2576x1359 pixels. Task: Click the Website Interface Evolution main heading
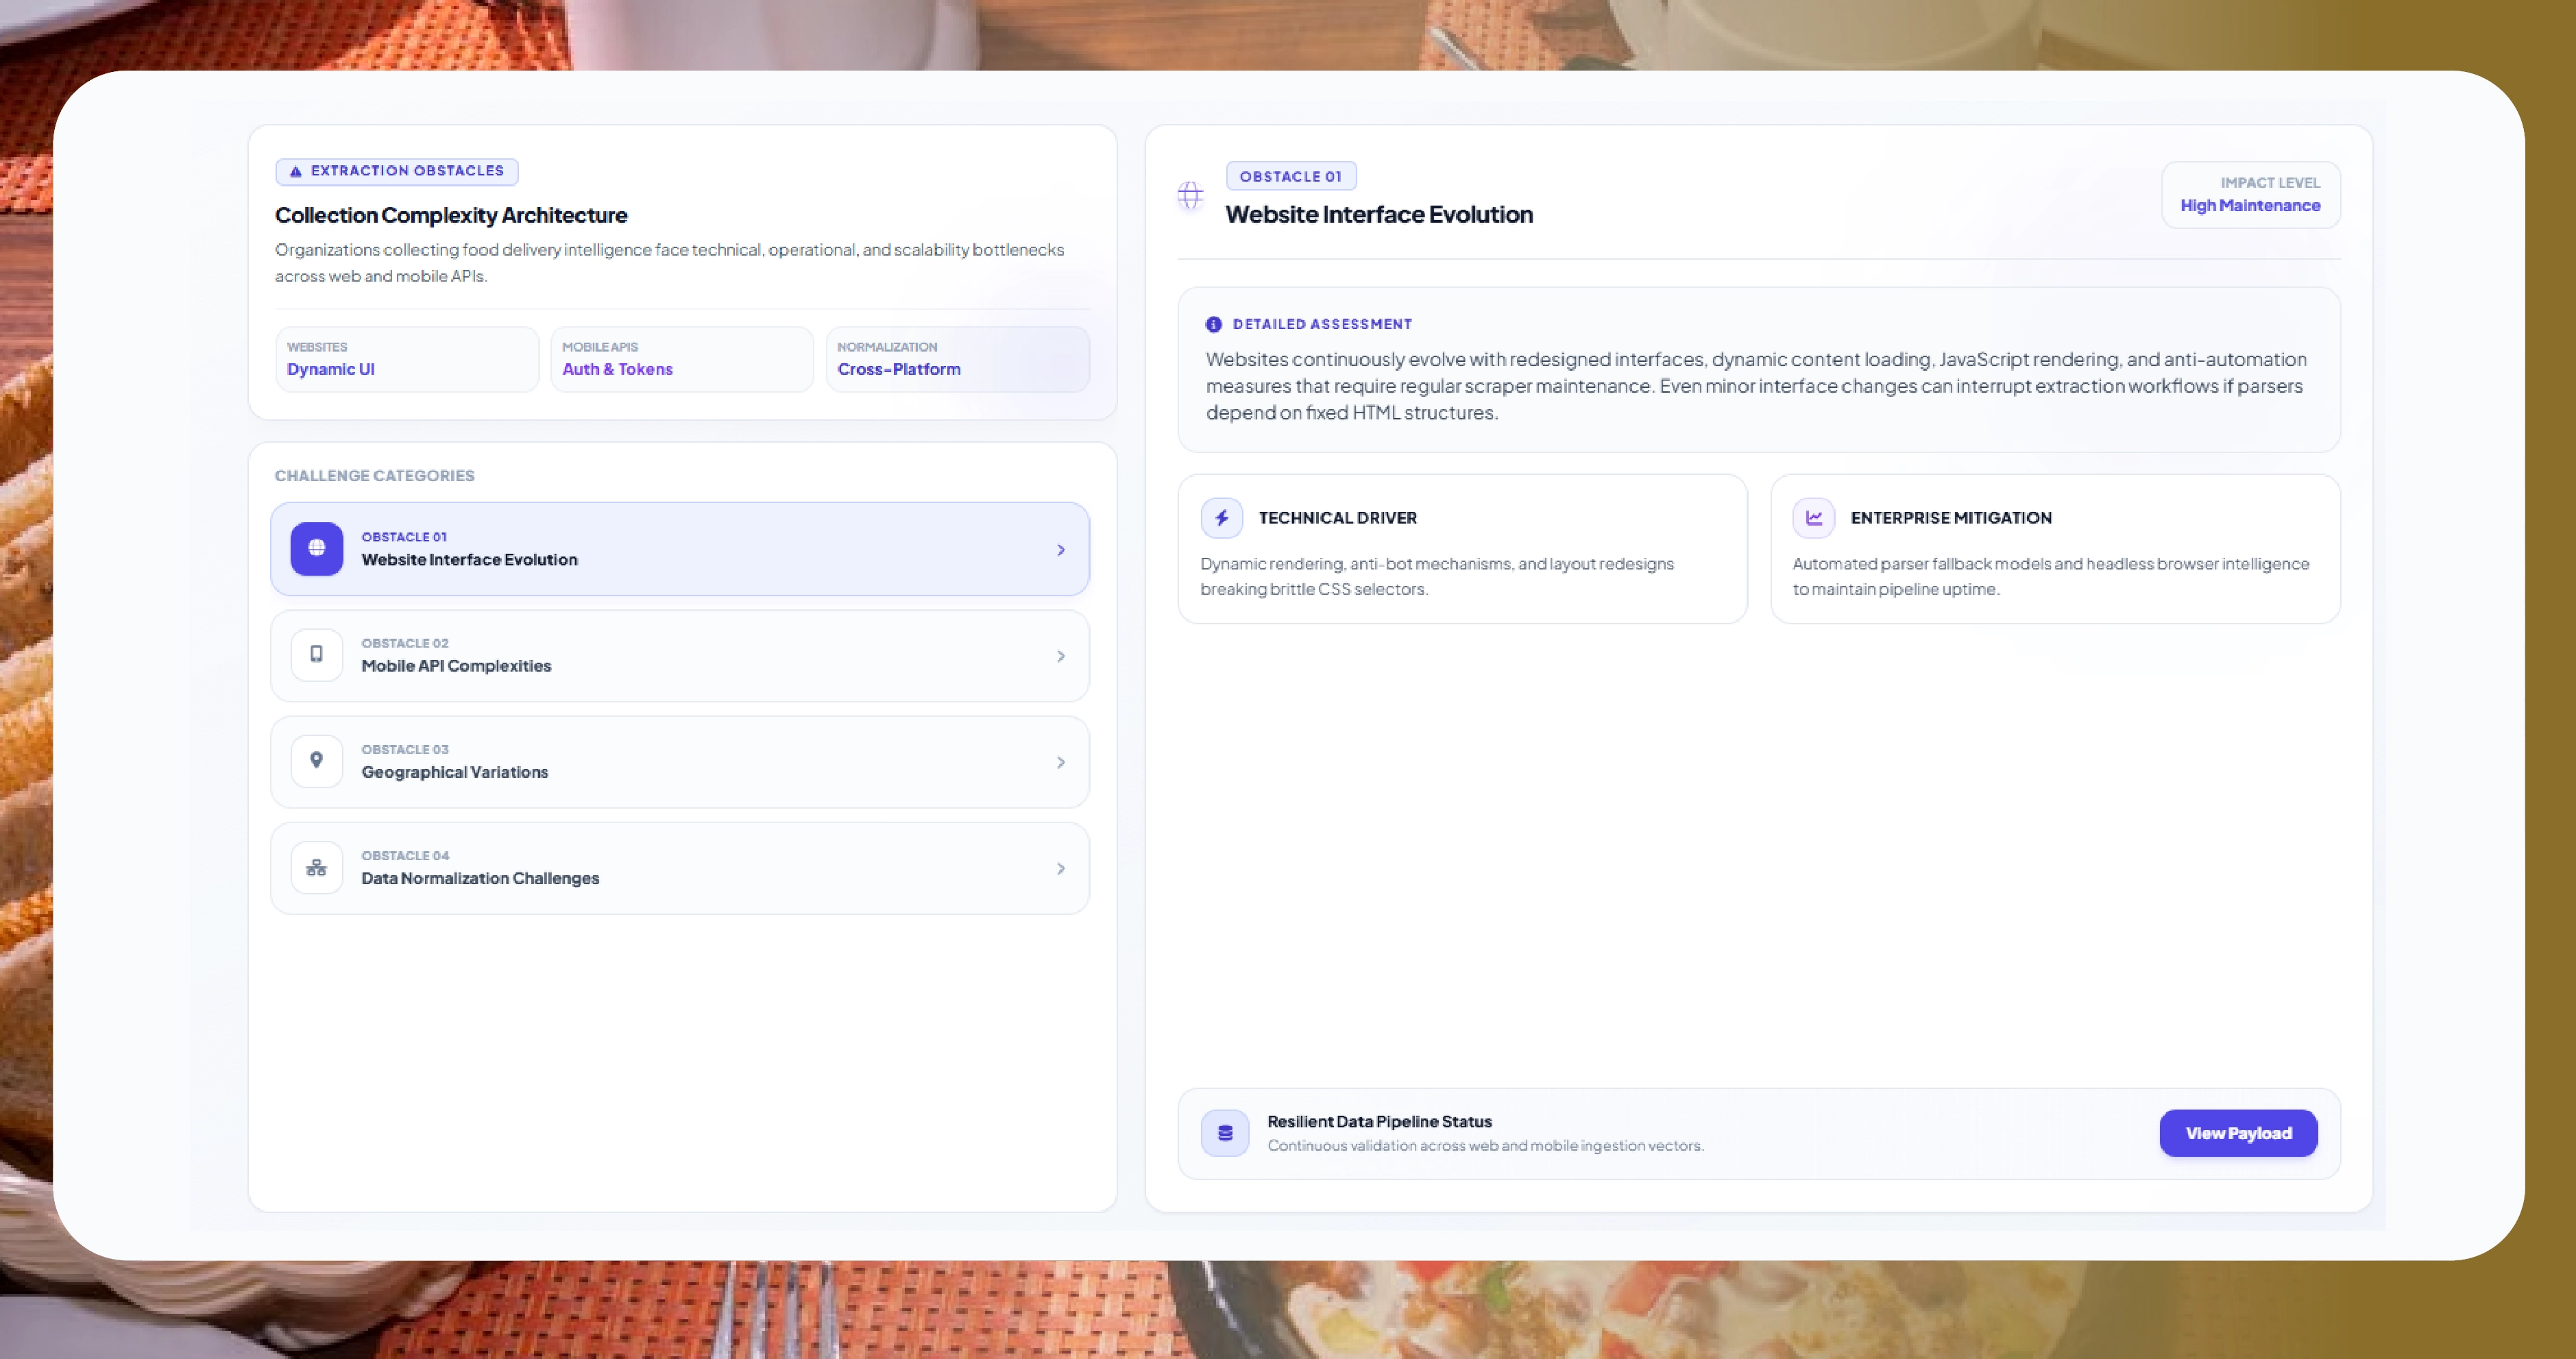click(x=1379, y=214)
